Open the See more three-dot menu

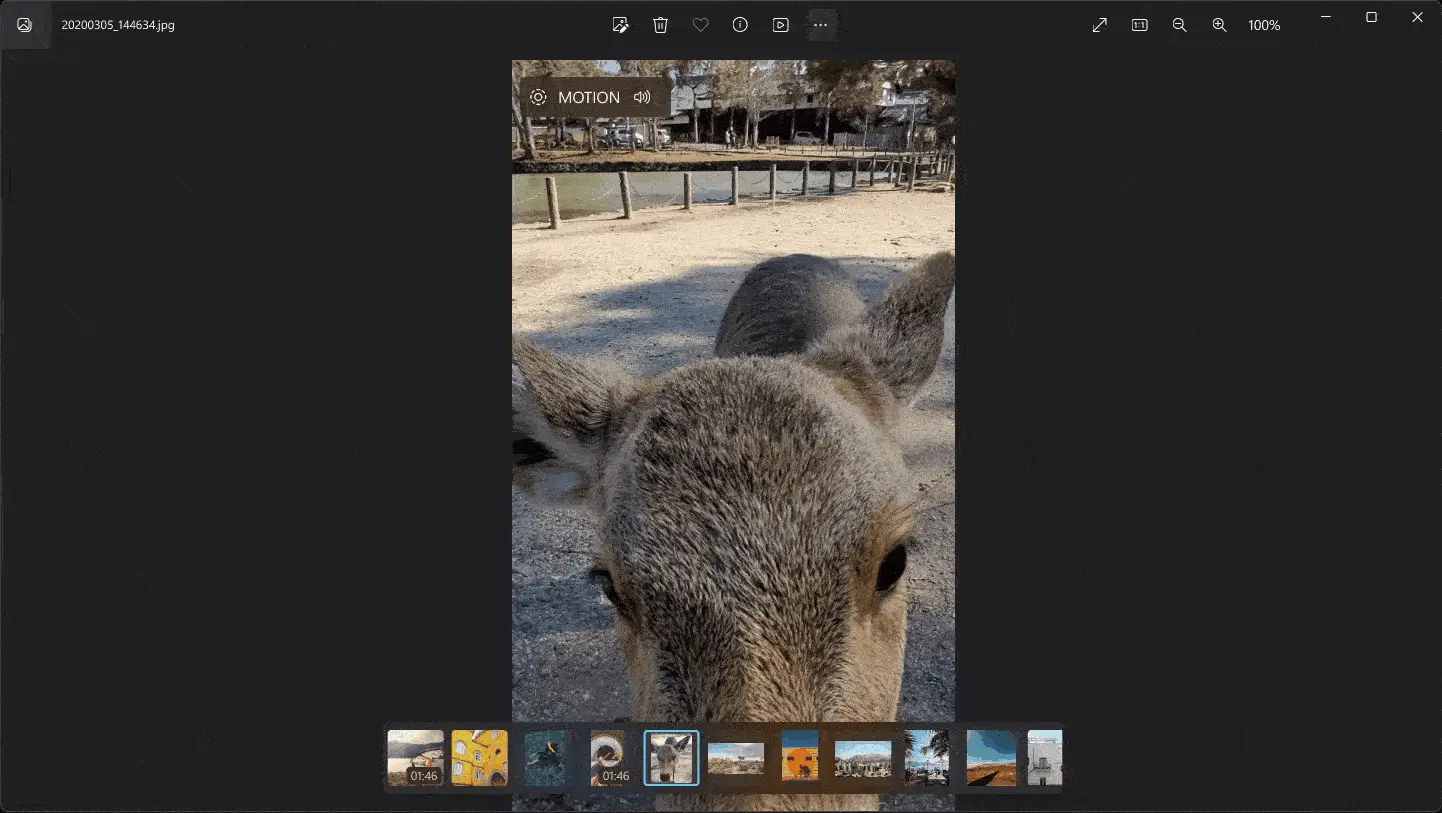821,25
